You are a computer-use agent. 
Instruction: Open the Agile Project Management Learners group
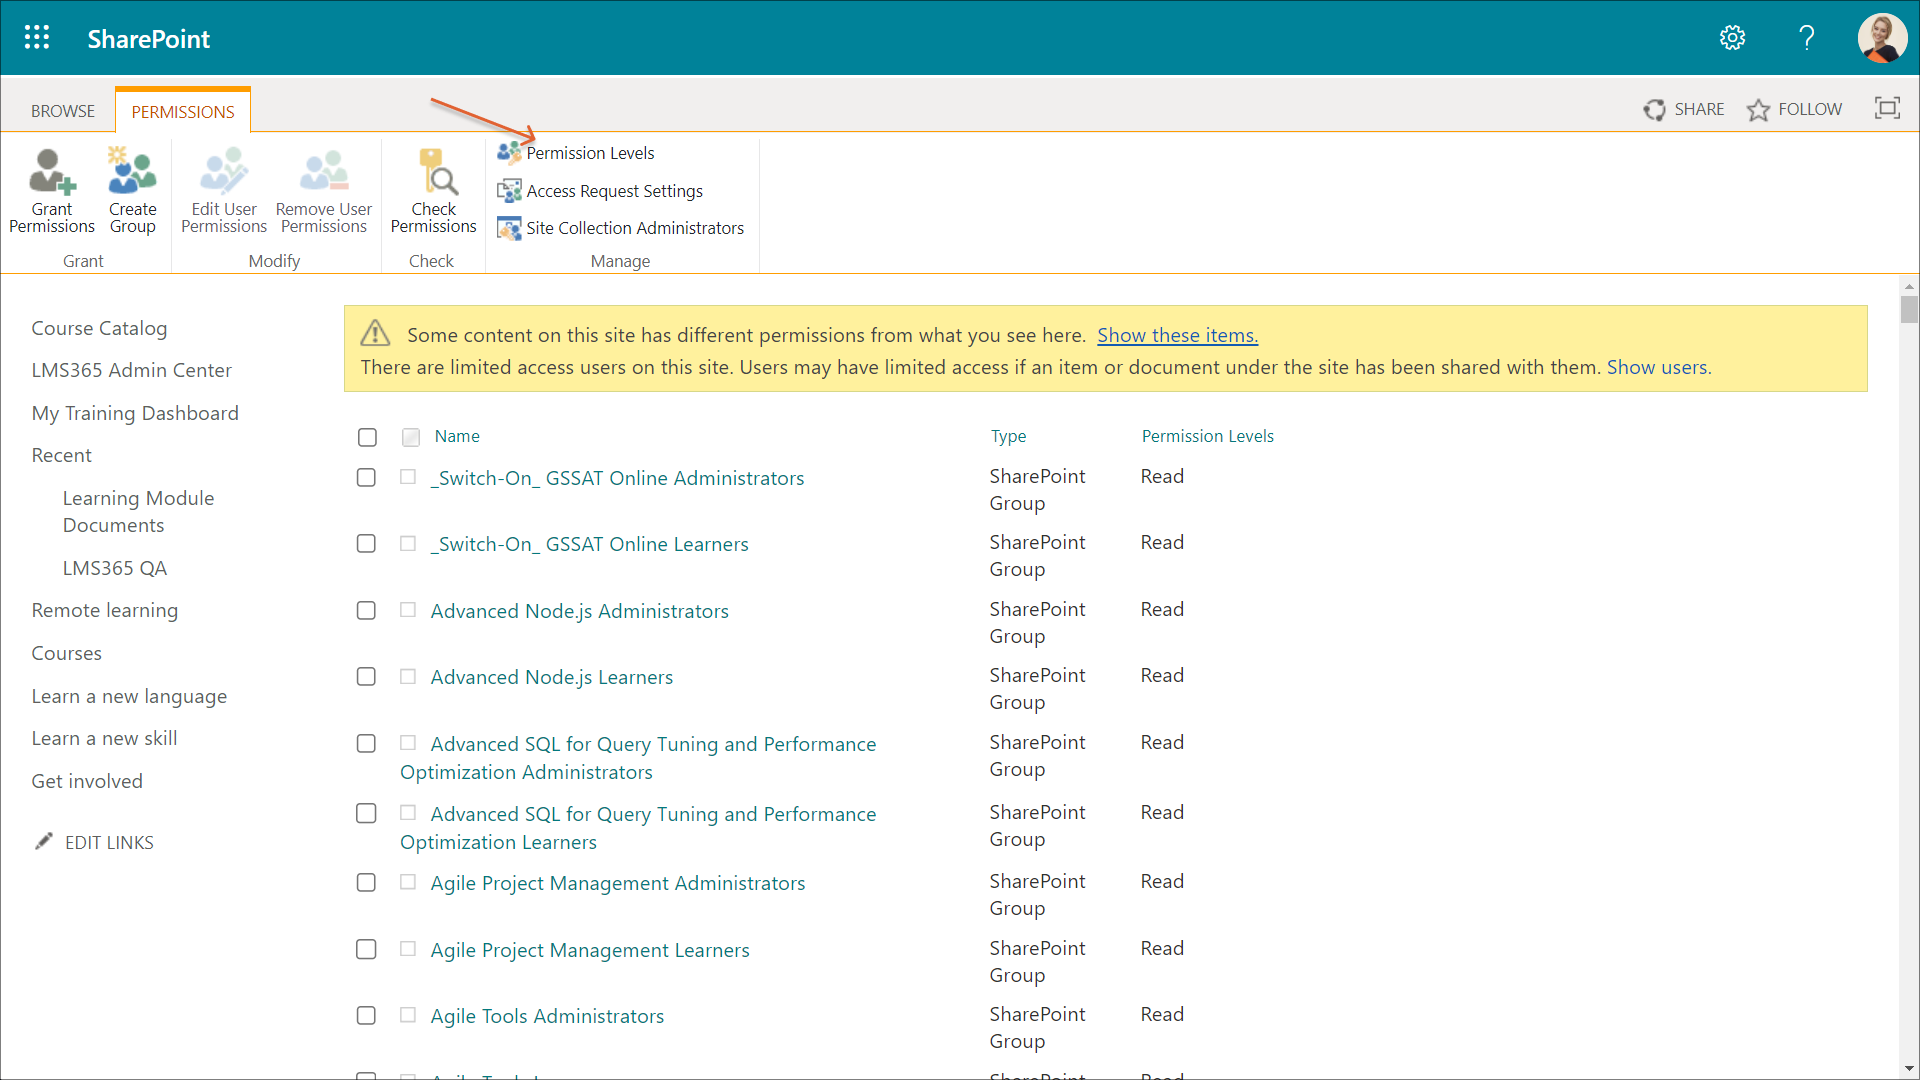click(x=589, y=950)
